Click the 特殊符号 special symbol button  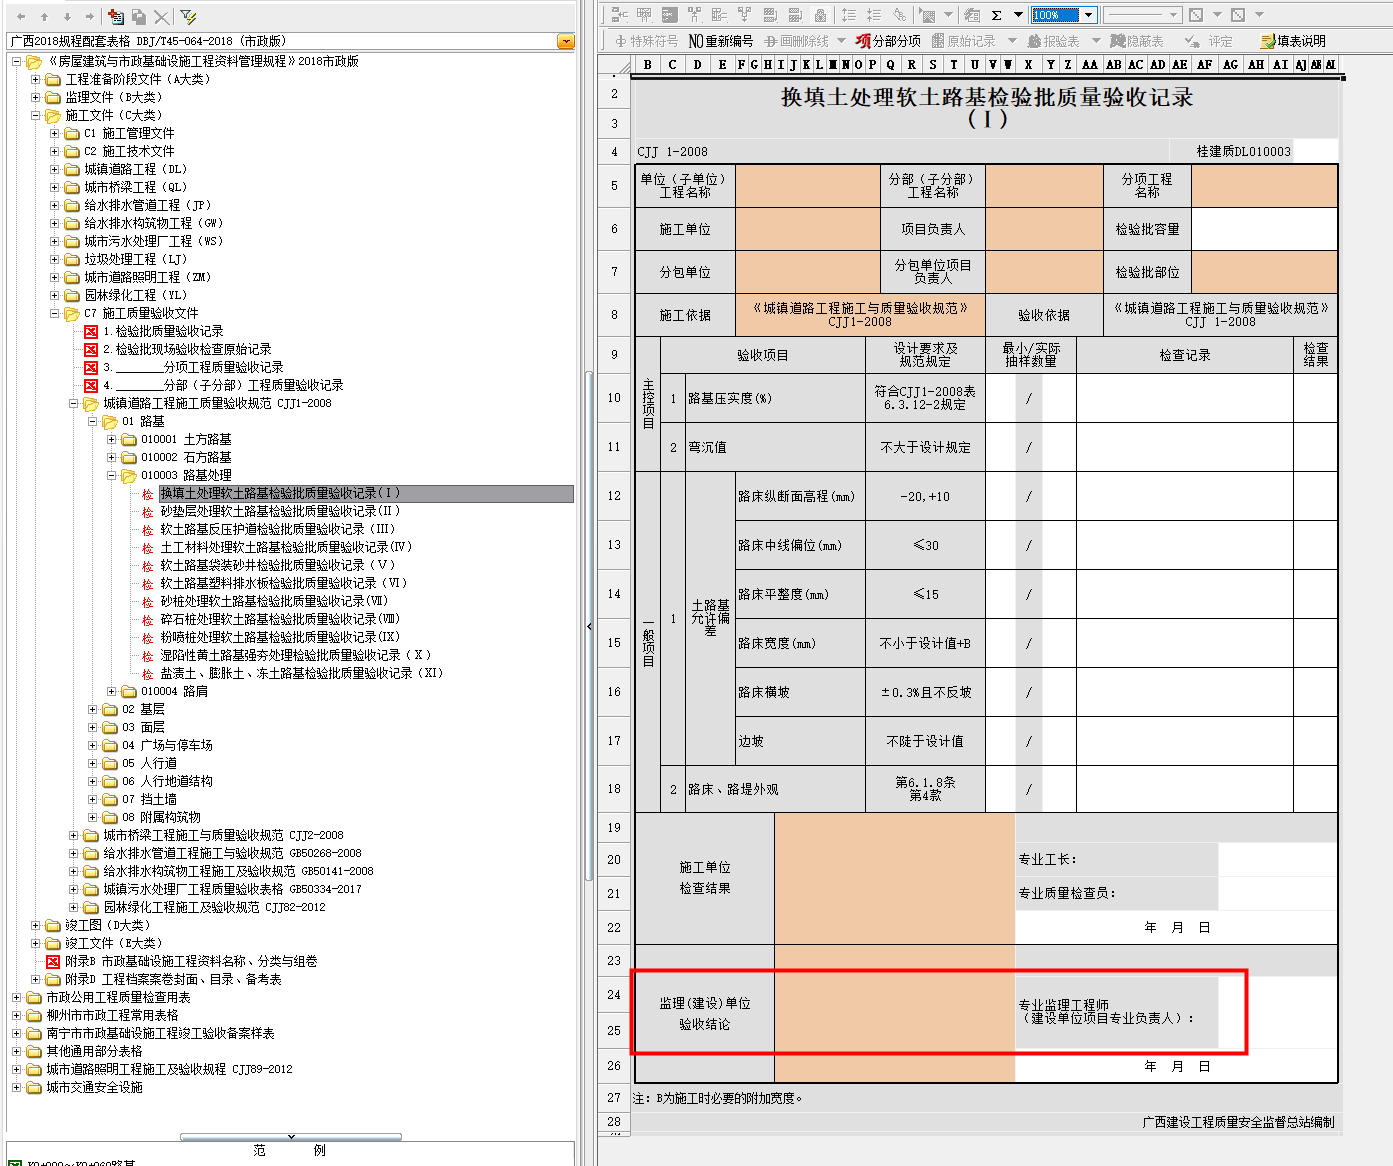(645, 41)
